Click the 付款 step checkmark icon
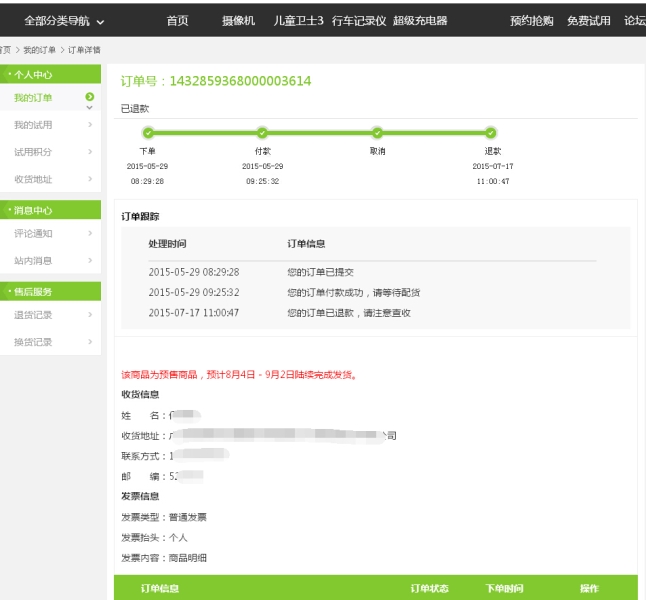646x600 pixels. pyautogui.click(x=262, y=132)
